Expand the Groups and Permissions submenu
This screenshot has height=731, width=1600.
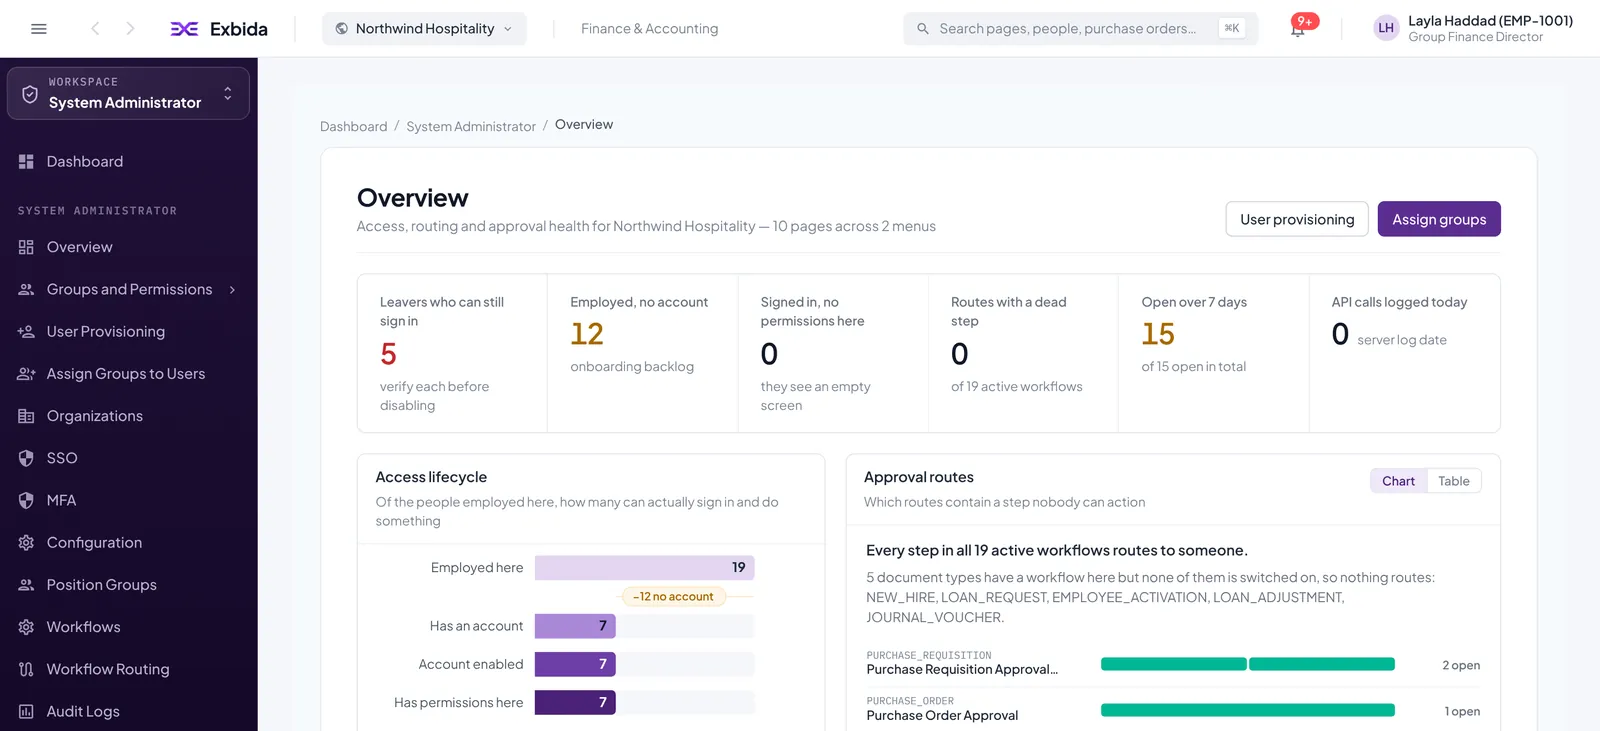pos(232,290)
